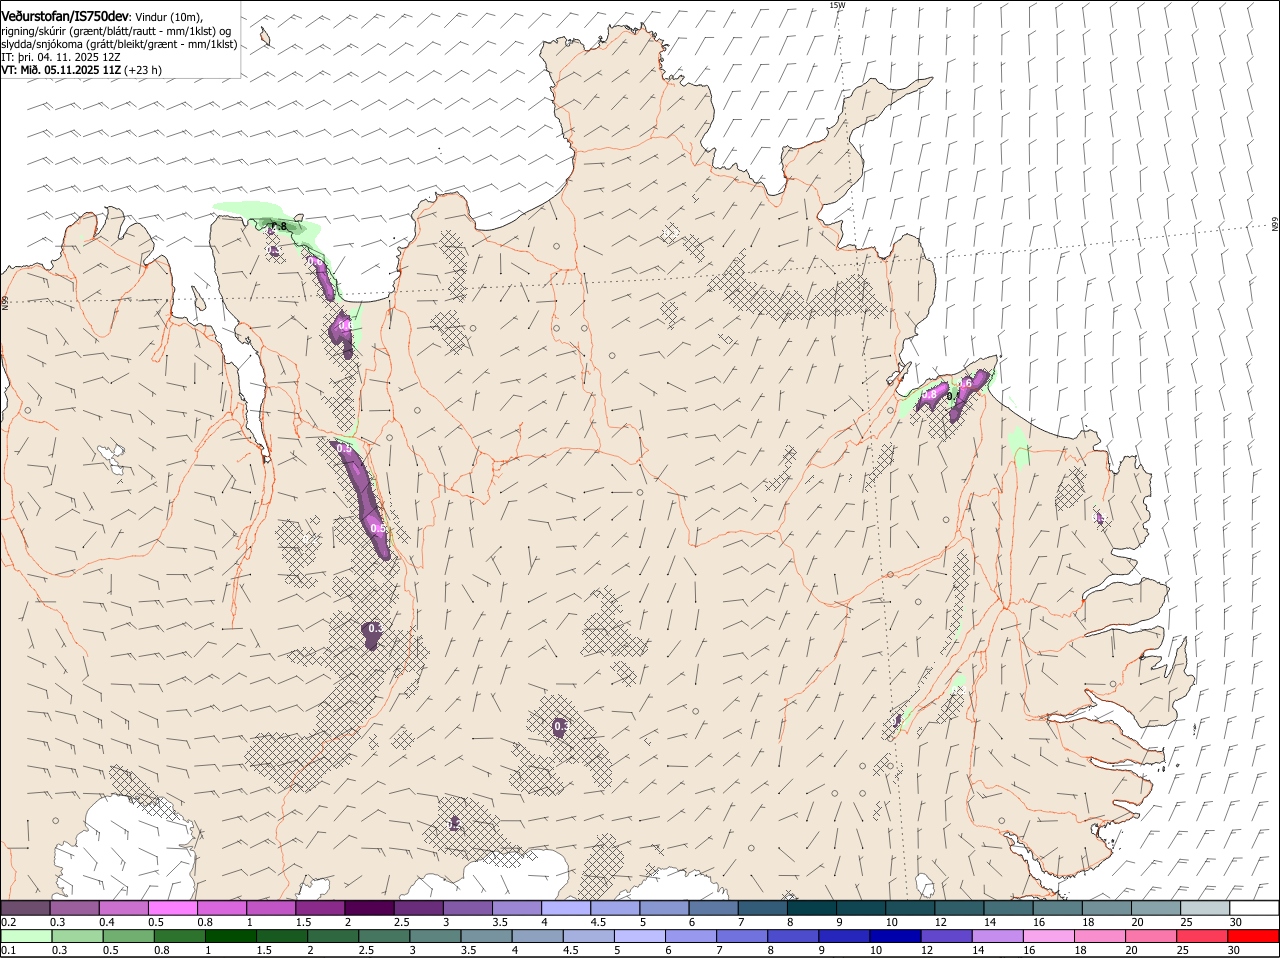
Task: Click upper scale teal swatch labeled 8
Action: 811,907
